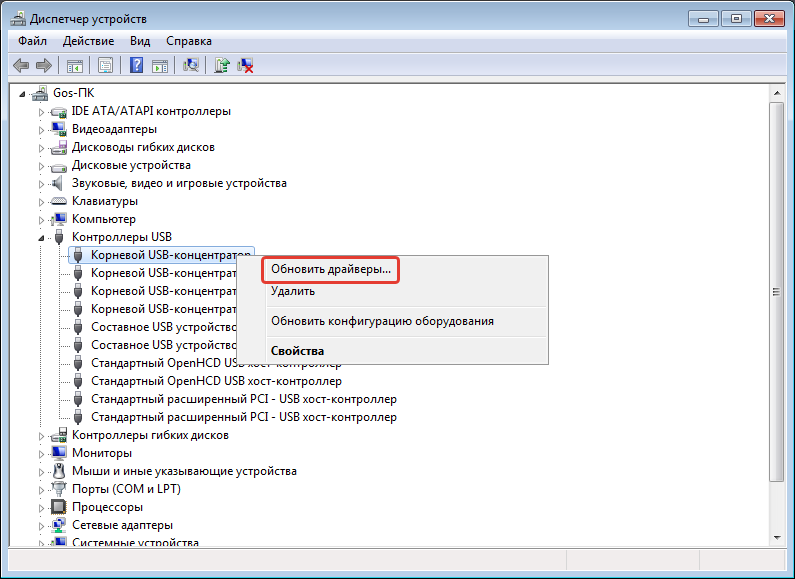
Task: Open the Вид menu
Action: pos(140,41)
